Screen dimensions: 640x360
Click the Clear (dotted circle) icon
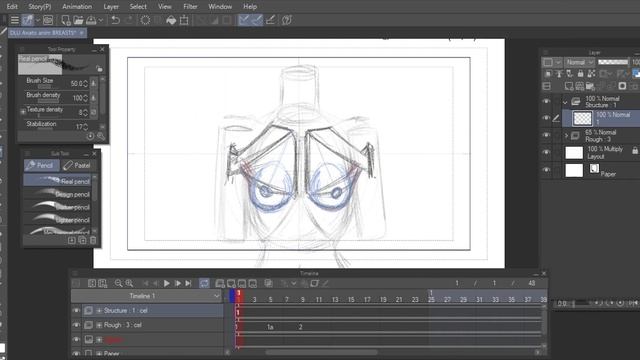point(145,20)
